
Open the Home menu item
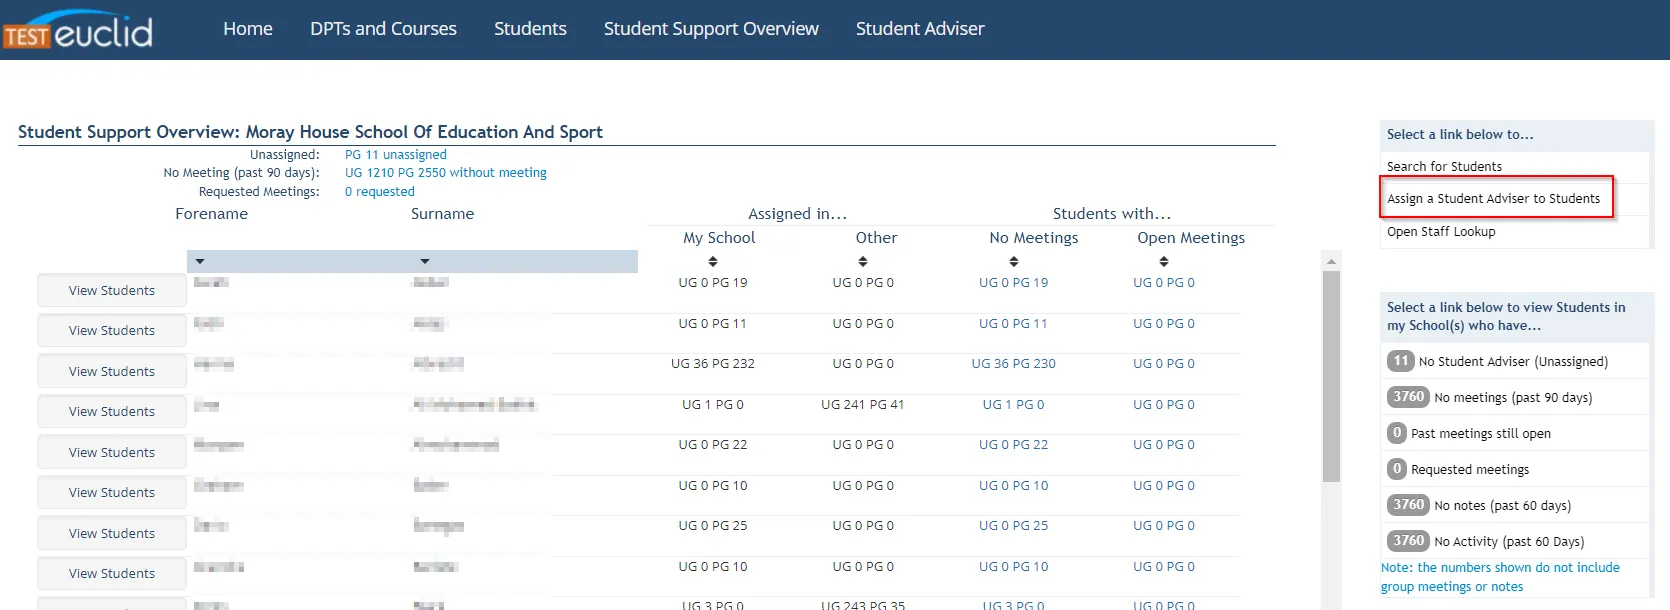click(248, 29)
